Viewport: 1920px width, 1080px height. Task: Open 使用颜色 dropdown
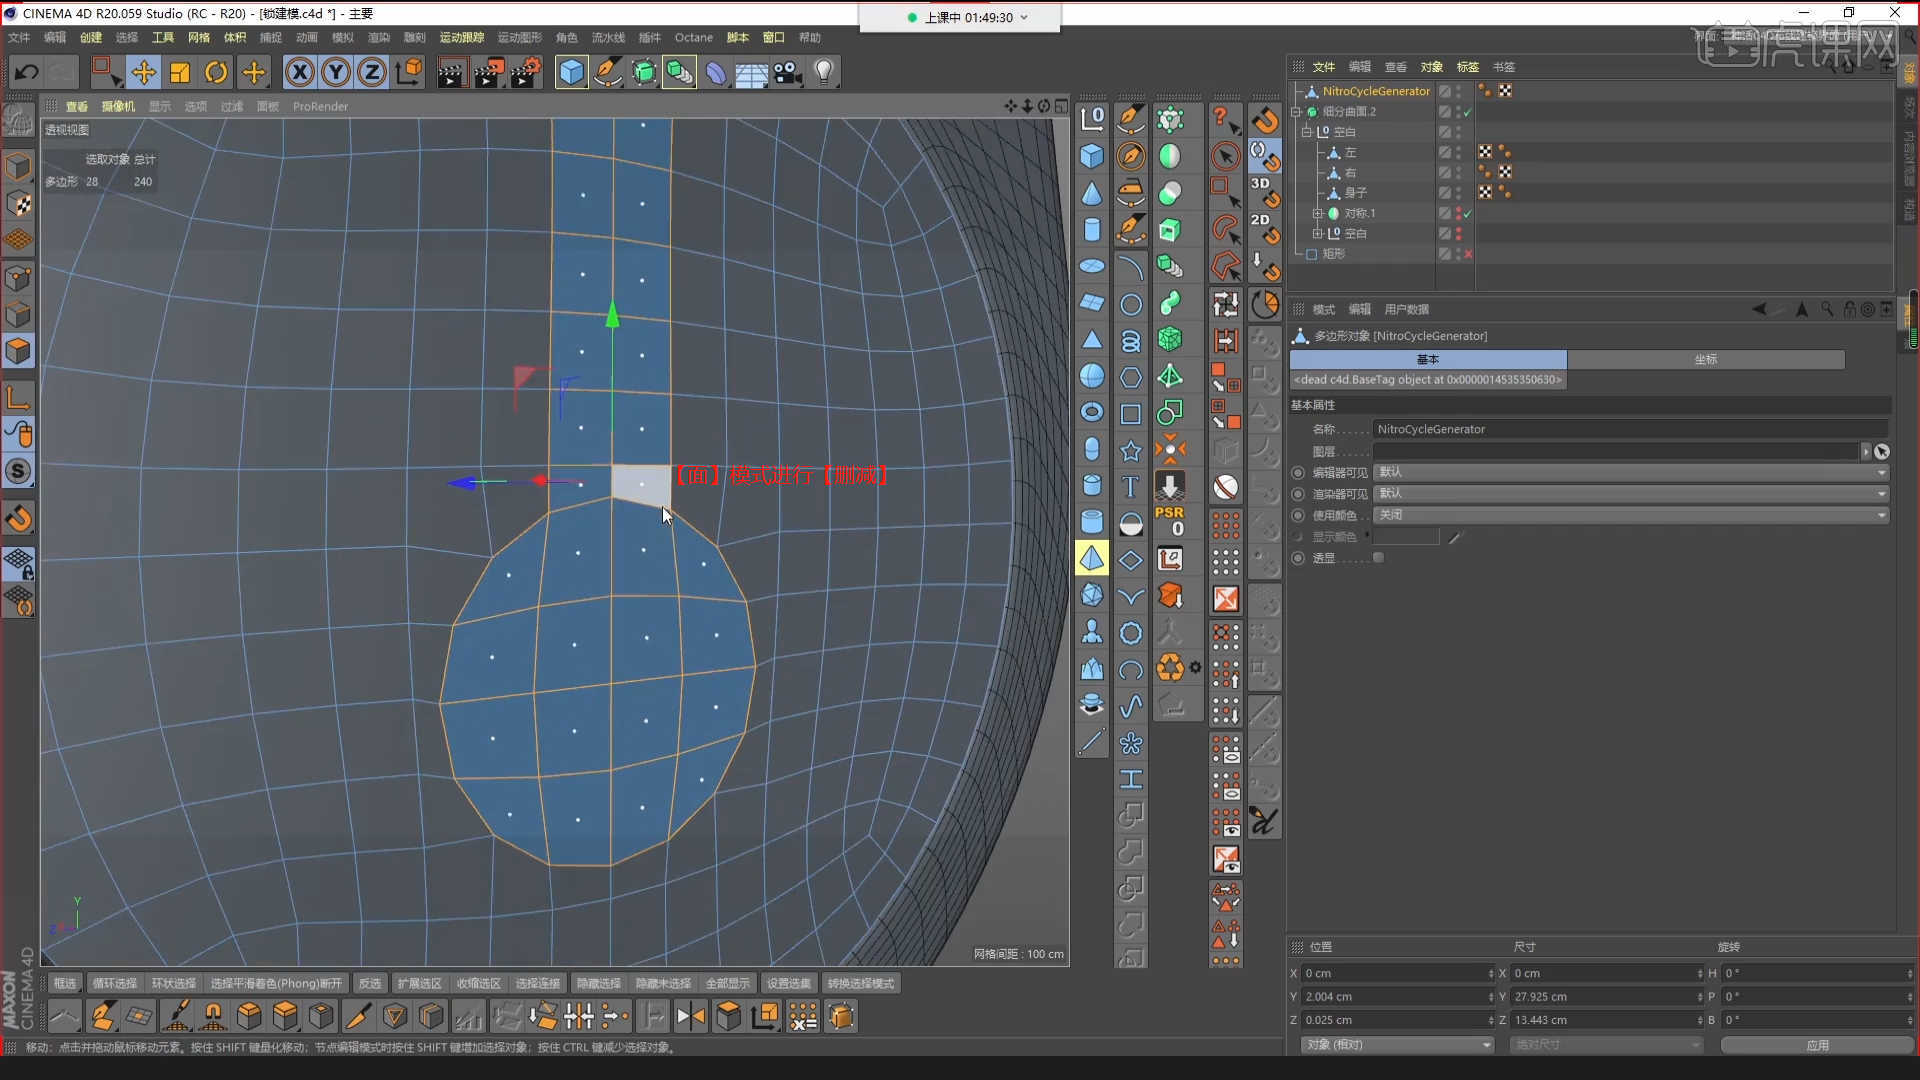1631,515
